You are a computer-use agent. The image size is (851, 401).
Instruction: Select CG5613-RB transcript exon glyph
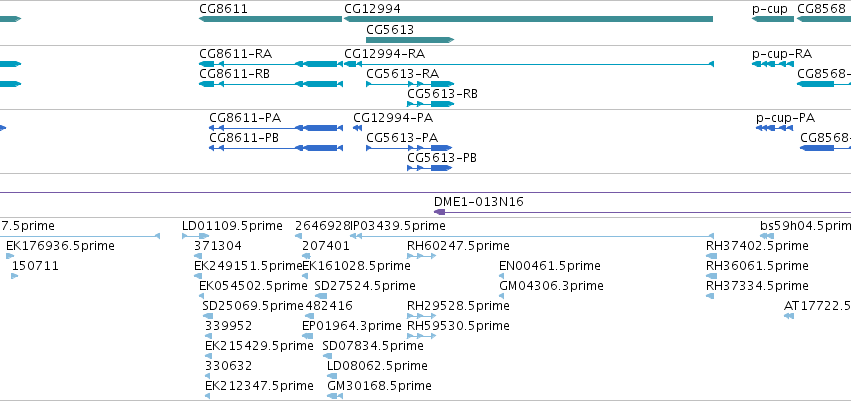(430, 104)
